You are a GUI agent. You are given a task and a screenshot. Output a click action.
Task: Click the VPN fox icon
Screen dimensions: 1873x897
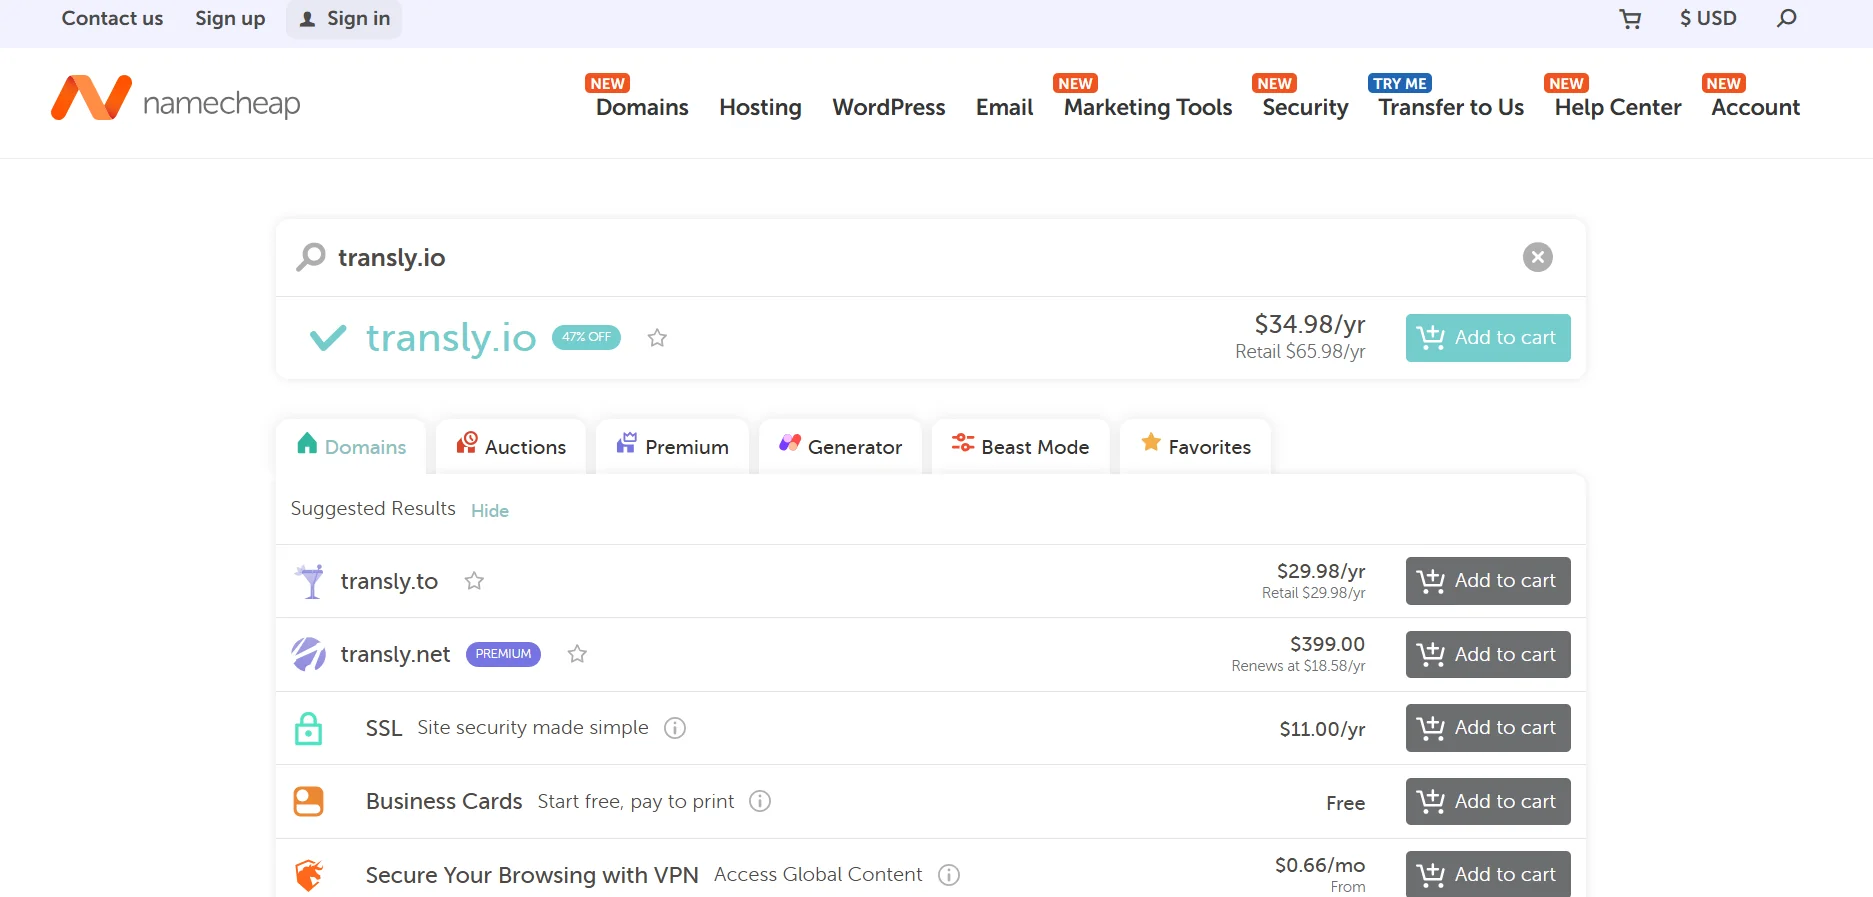(309, 875)
